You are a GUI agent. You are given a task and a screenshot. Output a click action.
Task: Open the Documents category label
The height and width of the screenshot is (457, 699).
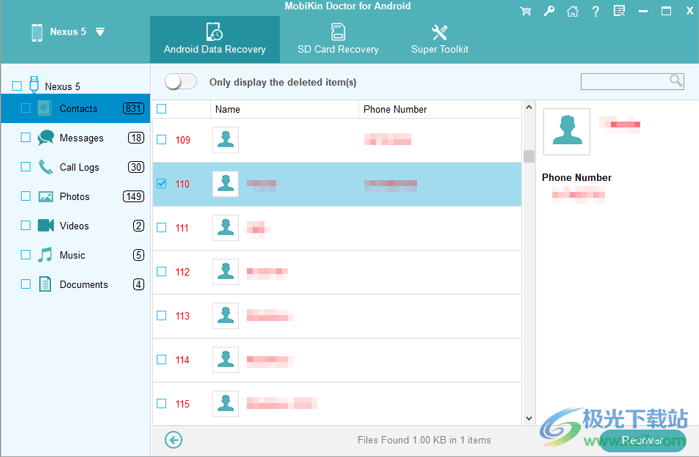pos(84,284)
